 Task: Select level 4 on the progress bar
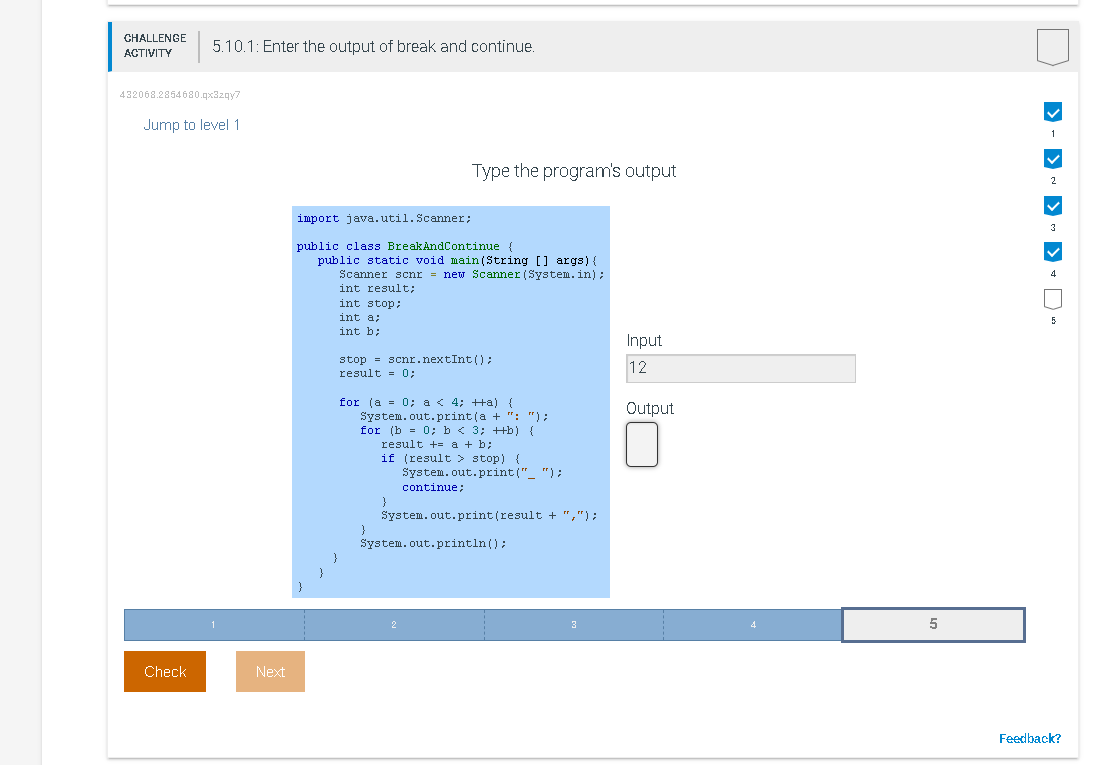(x=752, y=624)
